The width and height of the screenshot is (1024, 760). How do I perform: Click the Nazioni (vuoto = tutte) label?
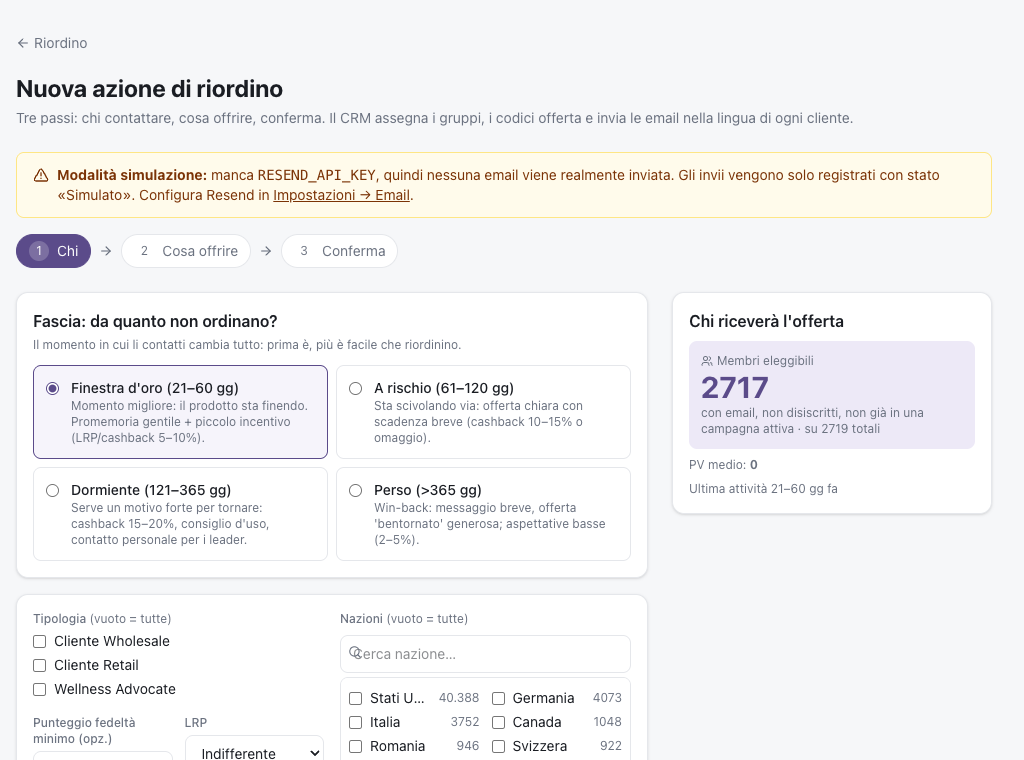click(404, 618)
